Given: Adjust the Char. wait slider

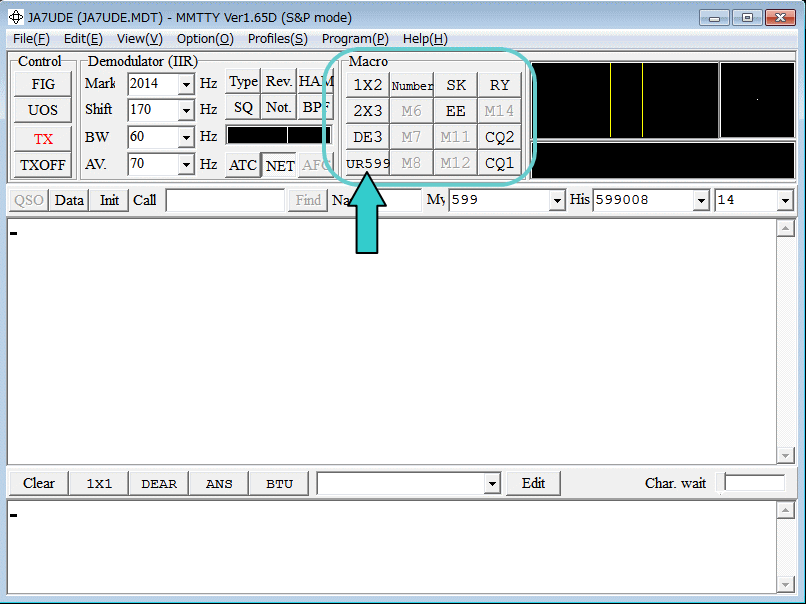Looking at the screenshot, I should [x=751, y=483].
